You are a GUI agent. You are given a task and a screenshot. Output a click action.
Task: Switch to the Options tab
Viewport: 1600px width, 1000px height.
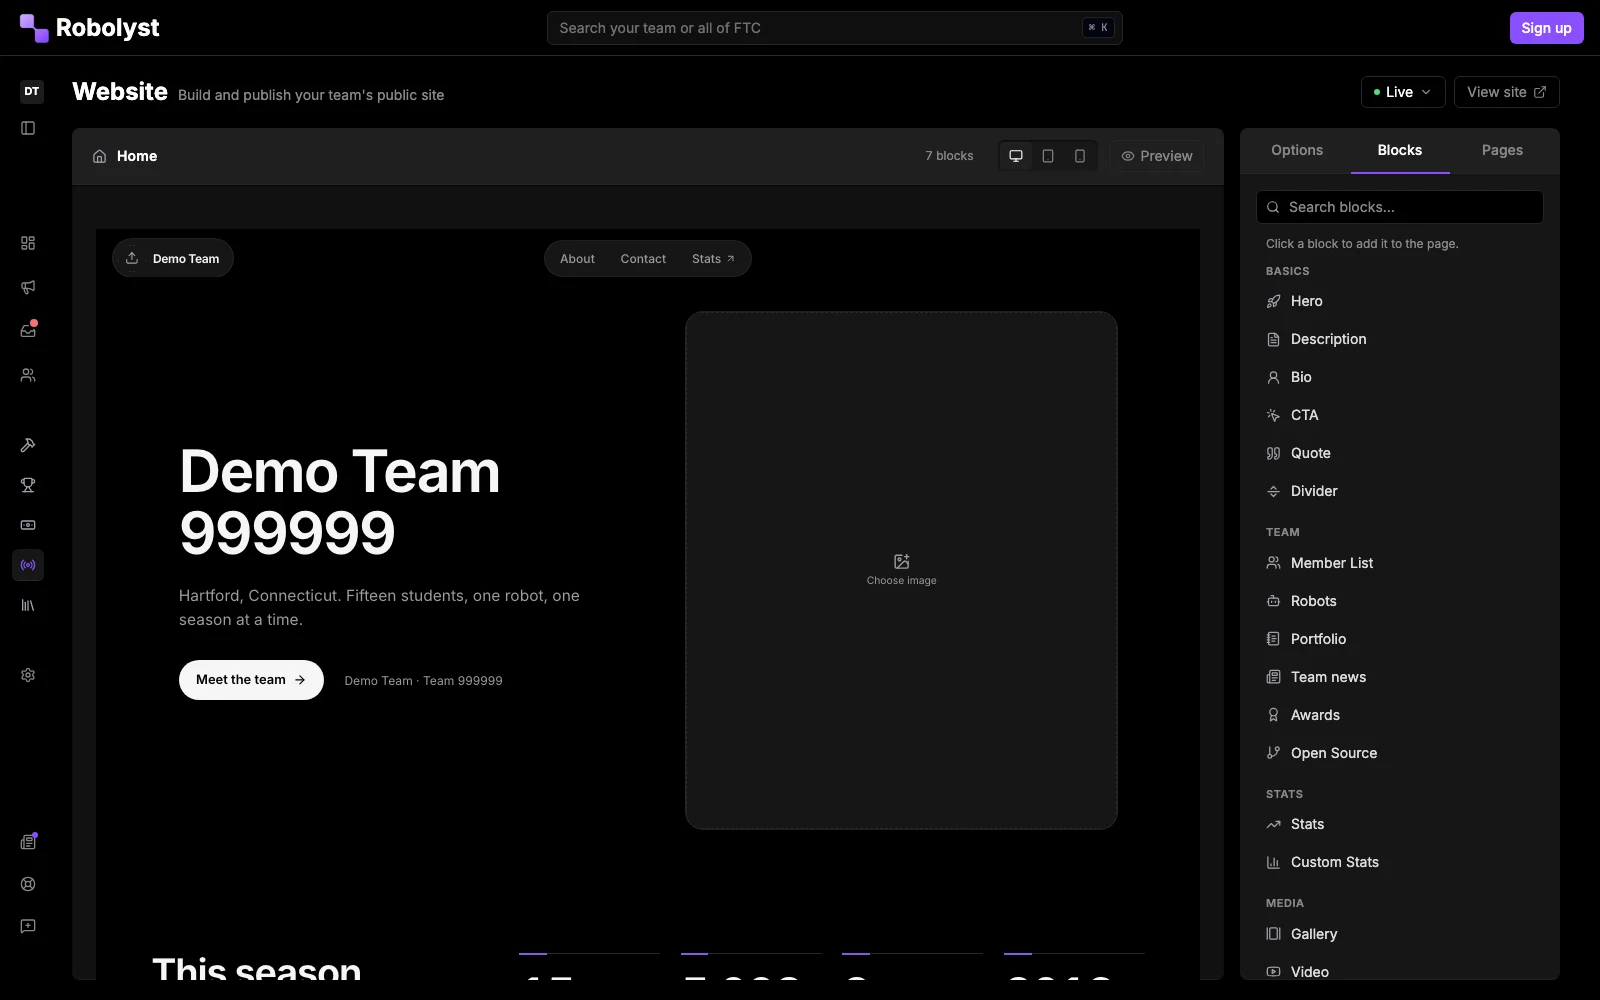click(1297, 150)
